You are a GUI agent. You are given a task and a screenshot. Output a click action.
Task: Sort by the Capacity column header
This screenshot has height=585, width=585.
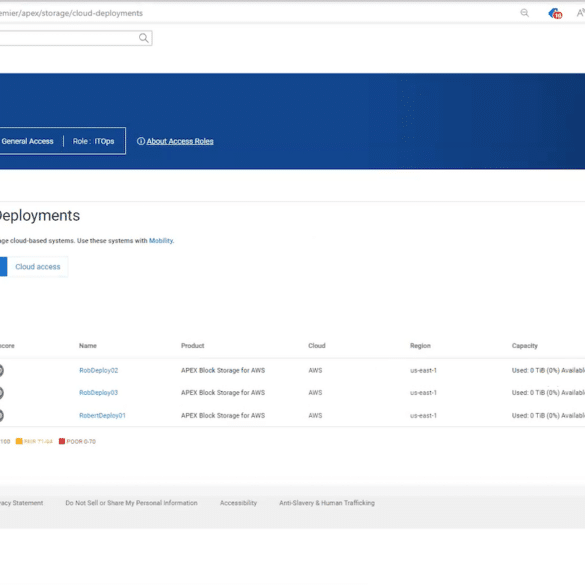pos(525,346)
